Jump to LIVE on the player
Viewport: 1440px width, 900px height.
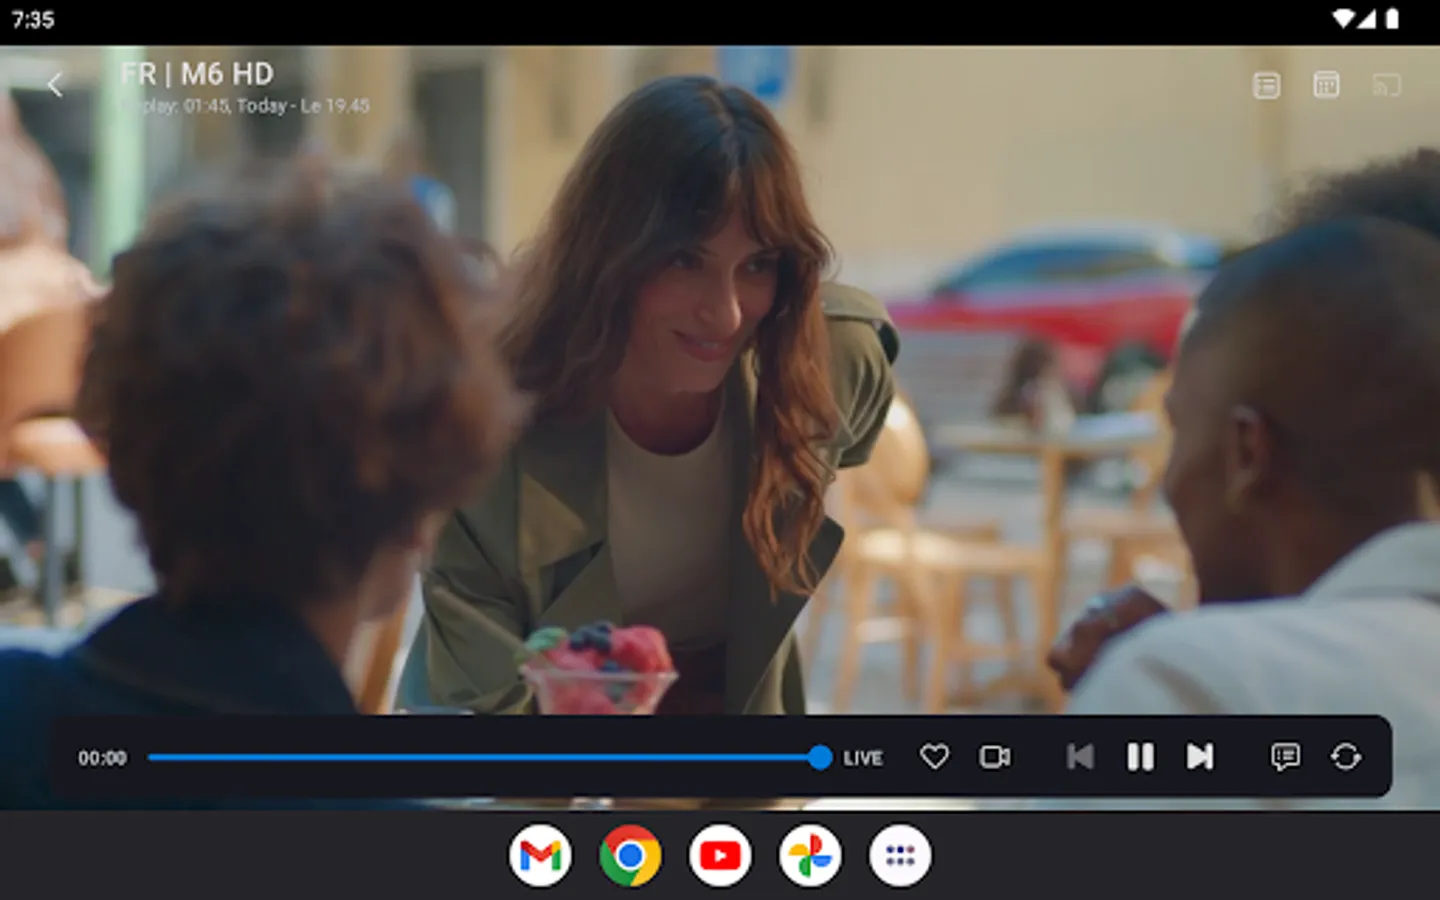pyautogui.click(x=863, y=758)
